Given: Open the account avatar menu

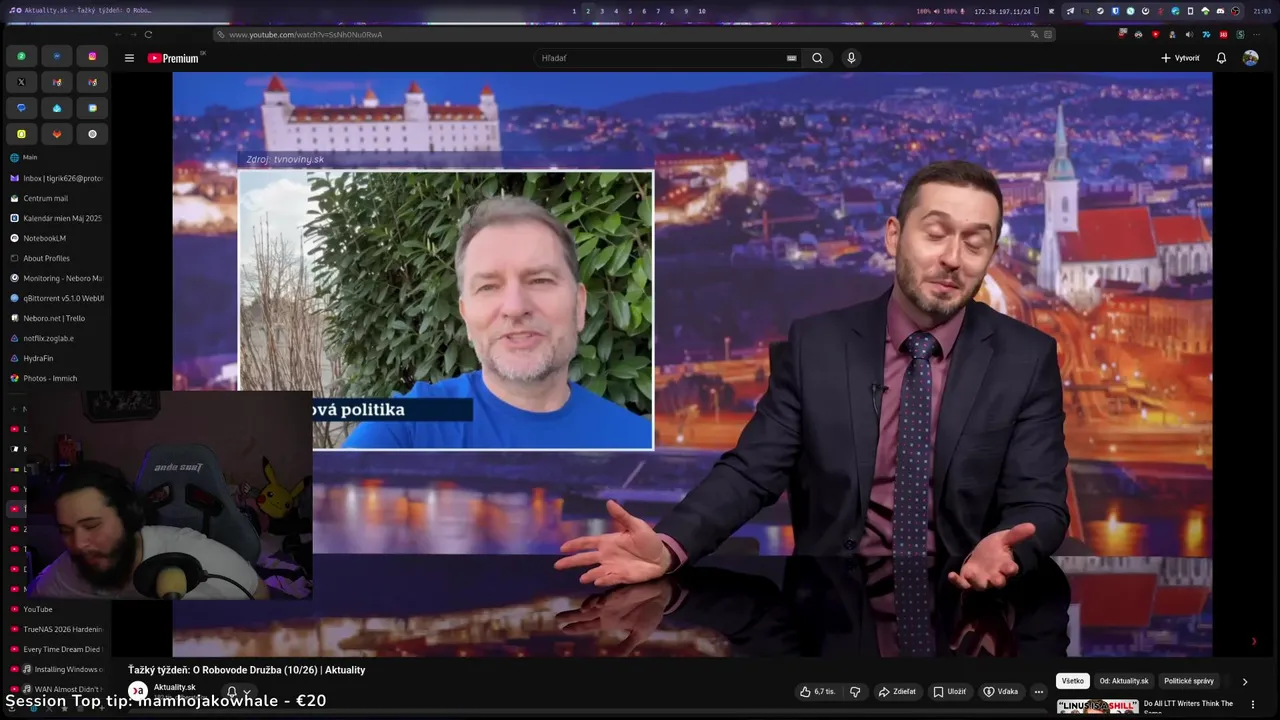Looking at the screenshot, I should (x=1250, y=58).
